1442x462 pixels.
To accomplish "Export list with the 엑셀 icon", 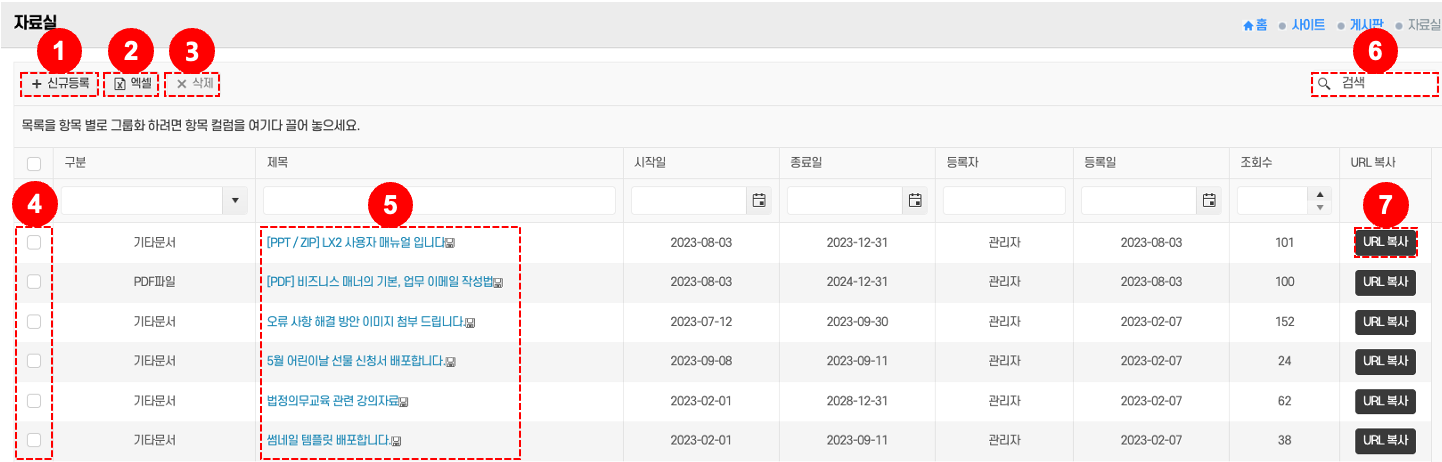I will (120, 84).
